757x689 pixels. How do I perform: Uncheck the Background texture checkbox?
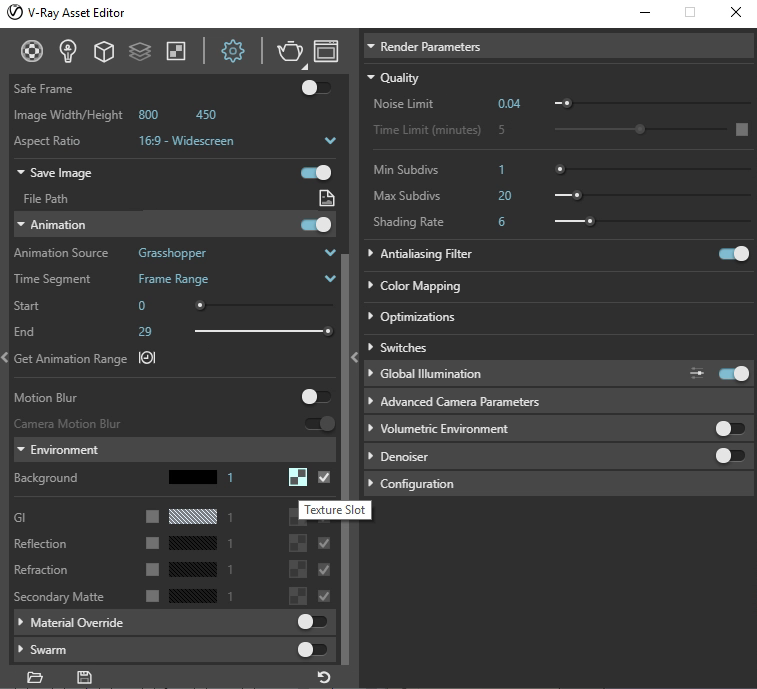tap(324, 477)
